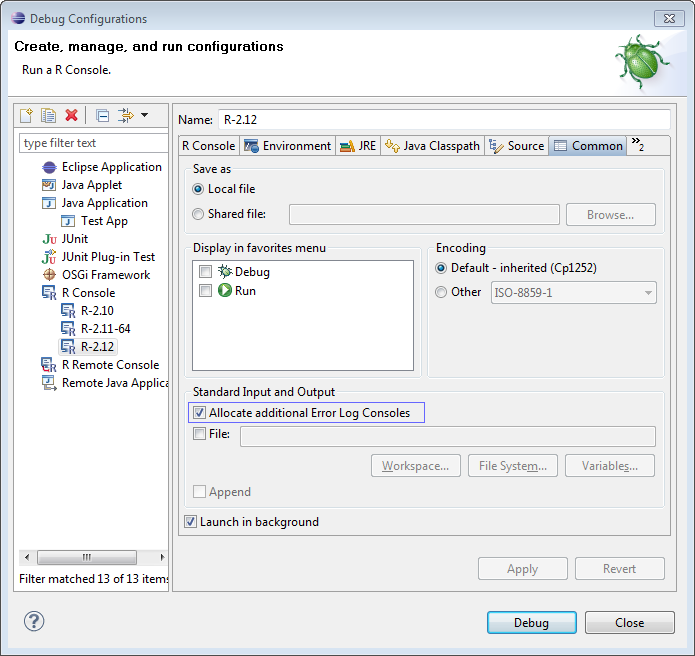The image size is (695, 656).
Task: Click the OSGi Framework icon
Action: 49,275
